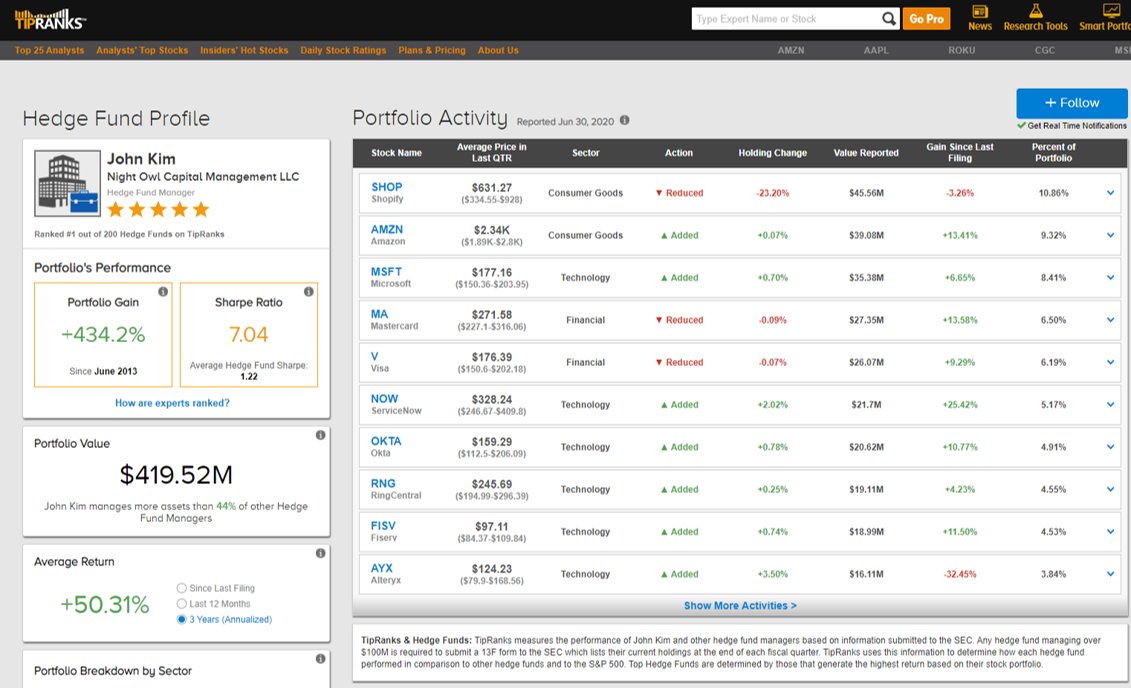This screenshot has width=1131, height=688.
Task: Open the SHOP stock link
Action: click(387, 187)
